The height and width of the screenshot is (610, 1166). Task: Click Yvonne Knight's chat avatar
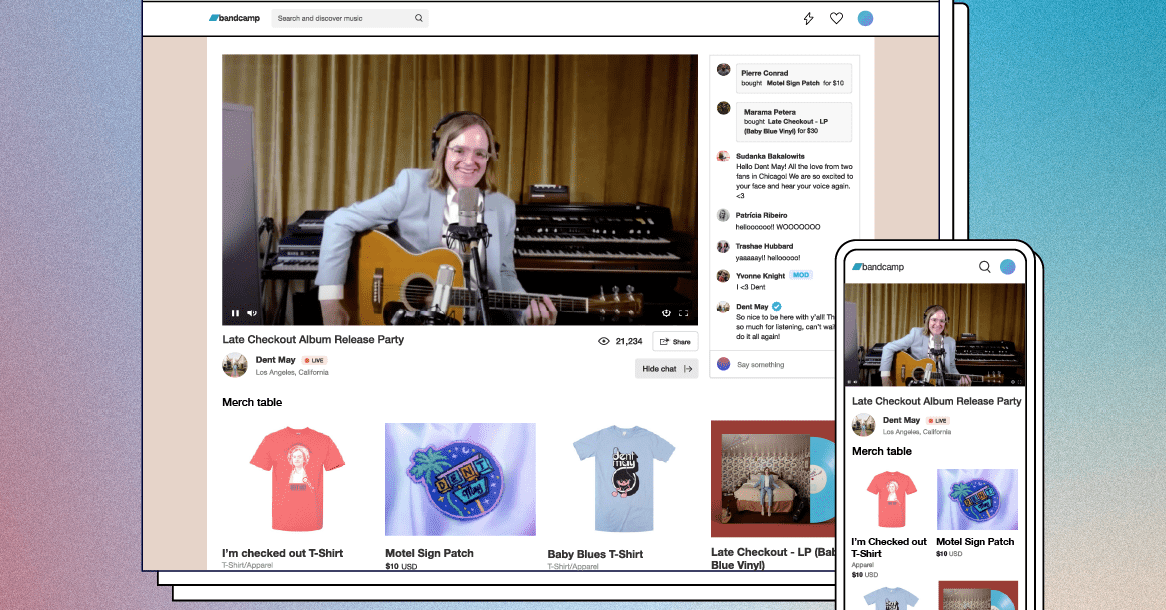[723, 276]
